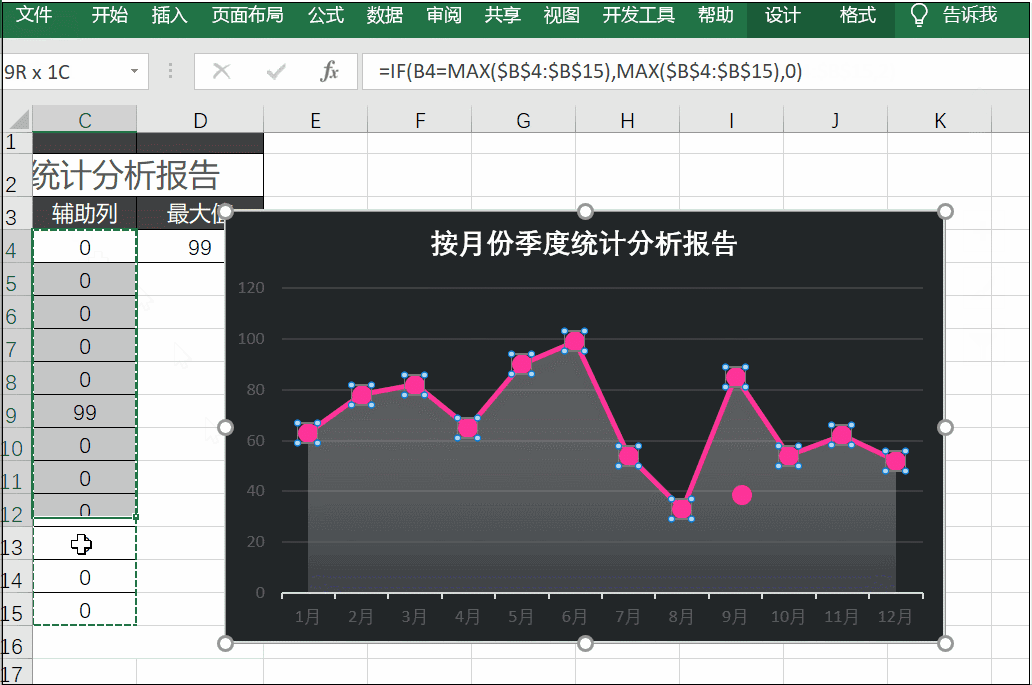The height and width of the screenshot is (685, 1032).
Task: Click the chart title 按月份季度统计分析报告
Action: [584, 243]
